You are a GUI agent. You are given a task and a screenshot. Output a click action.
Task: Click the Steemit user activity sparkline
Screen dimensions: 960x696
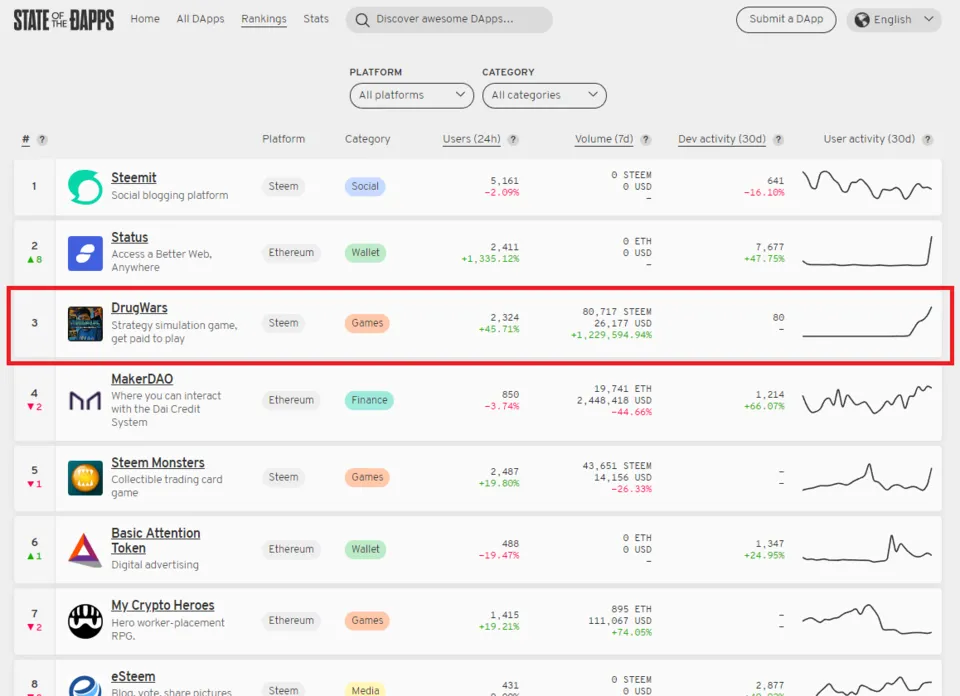pos(868,185)
